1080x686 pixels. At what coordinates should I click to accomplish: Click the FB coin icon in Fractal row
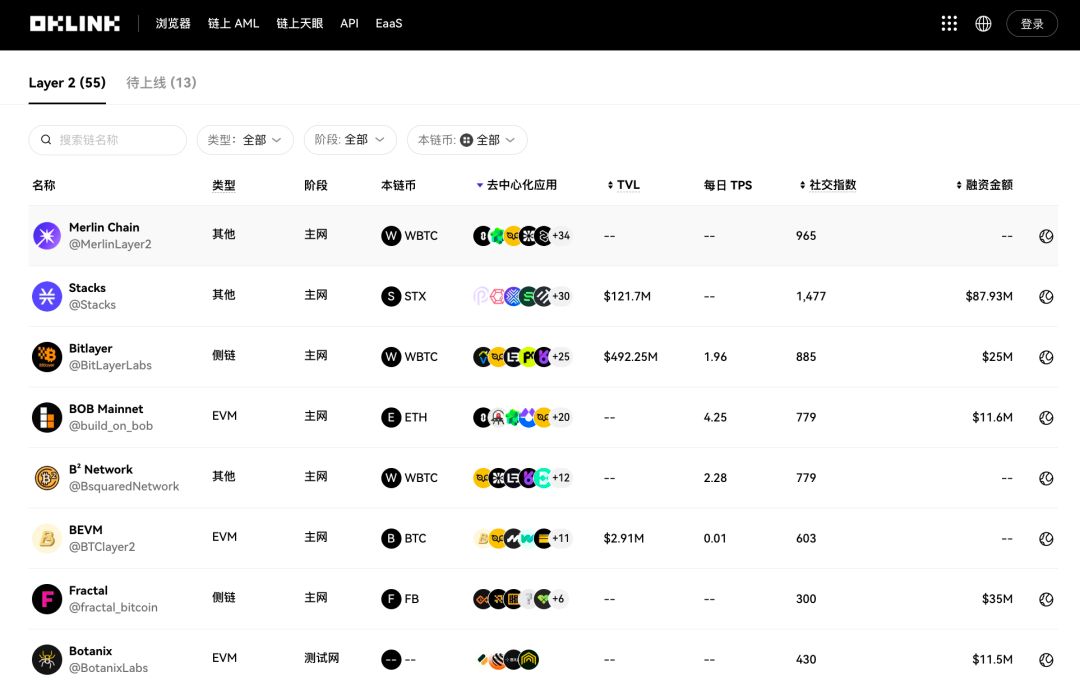coord(391,599)
